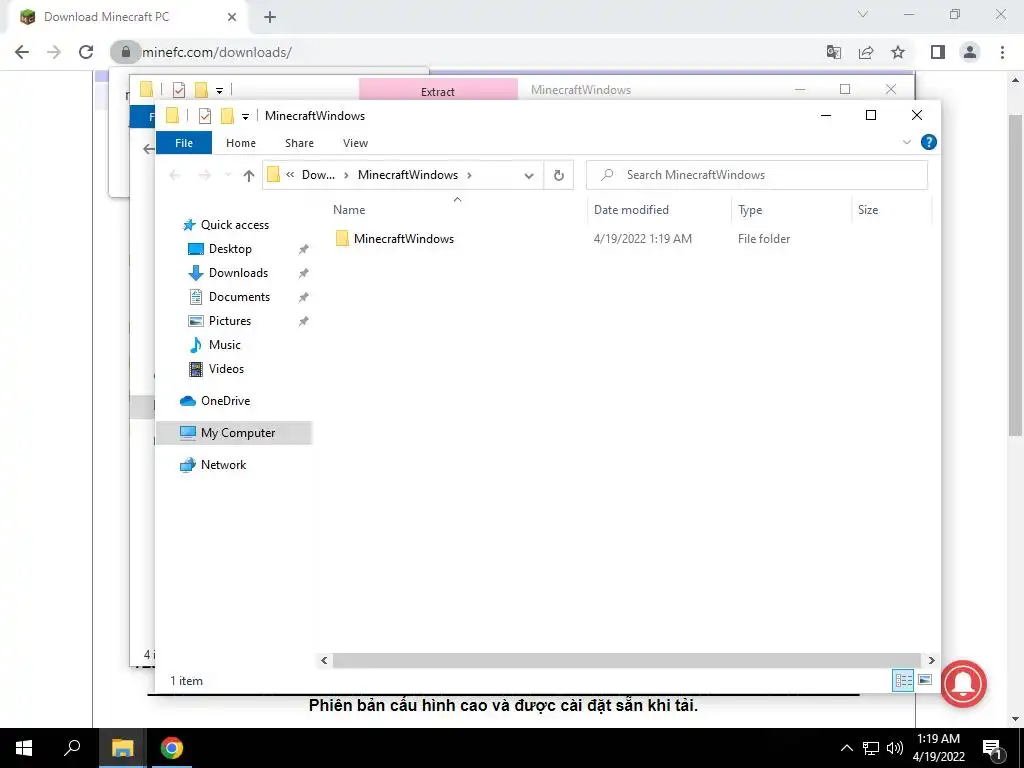The width and height of the screenshot is (1024, 768).
Task: Click the Chrome share page icon
Action: 866,52
